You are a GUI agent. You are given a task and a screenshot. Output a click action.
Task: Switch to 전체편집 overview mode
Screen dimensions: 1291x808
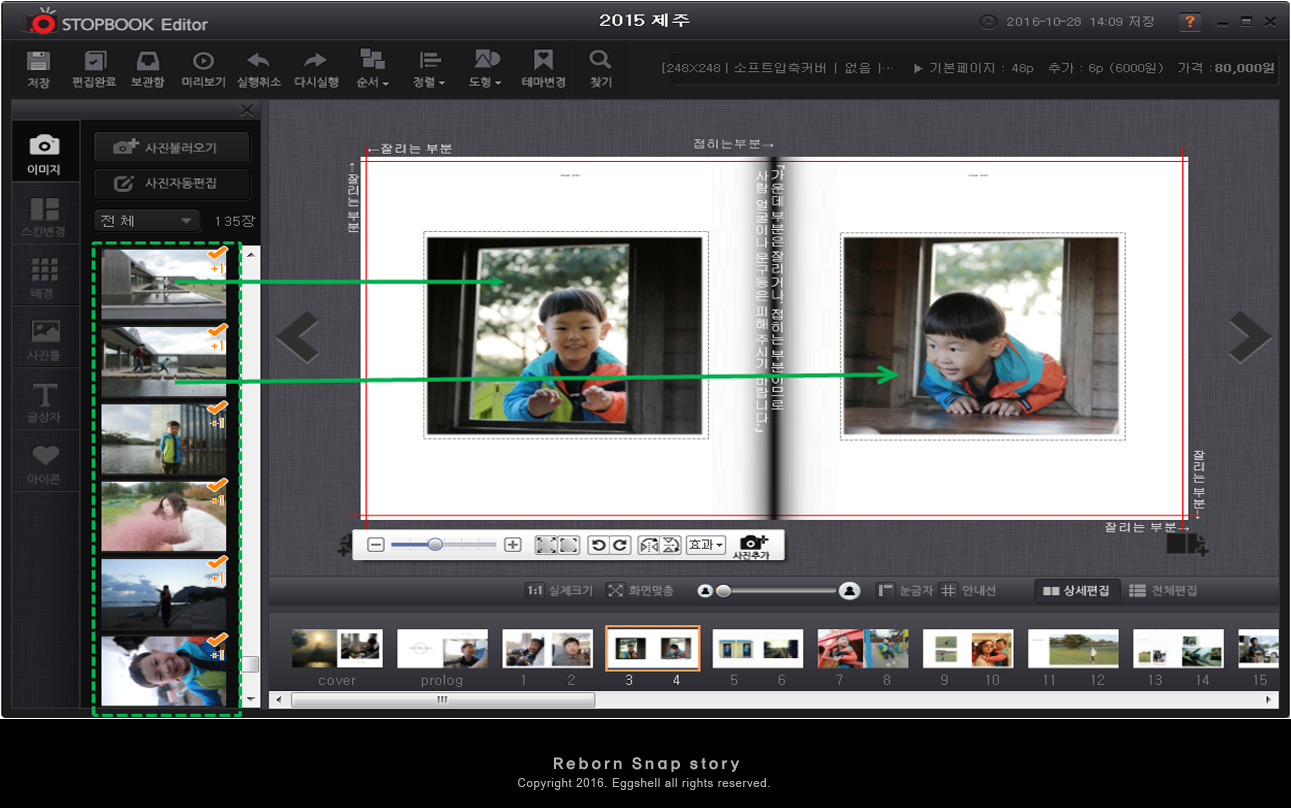pos(1163,591)
